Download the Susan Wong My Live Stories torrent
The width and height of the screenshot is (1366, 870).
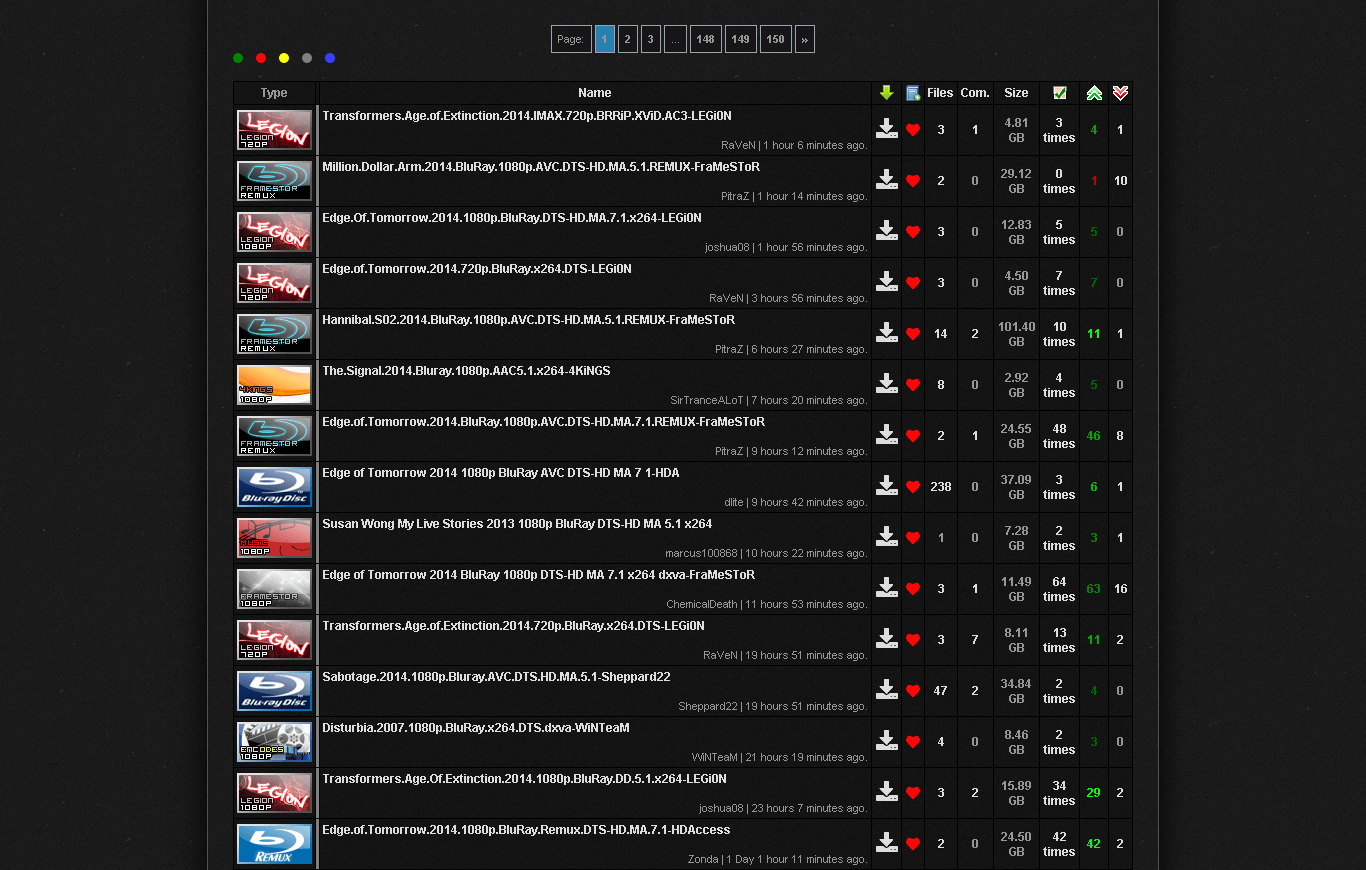point(886,537)
